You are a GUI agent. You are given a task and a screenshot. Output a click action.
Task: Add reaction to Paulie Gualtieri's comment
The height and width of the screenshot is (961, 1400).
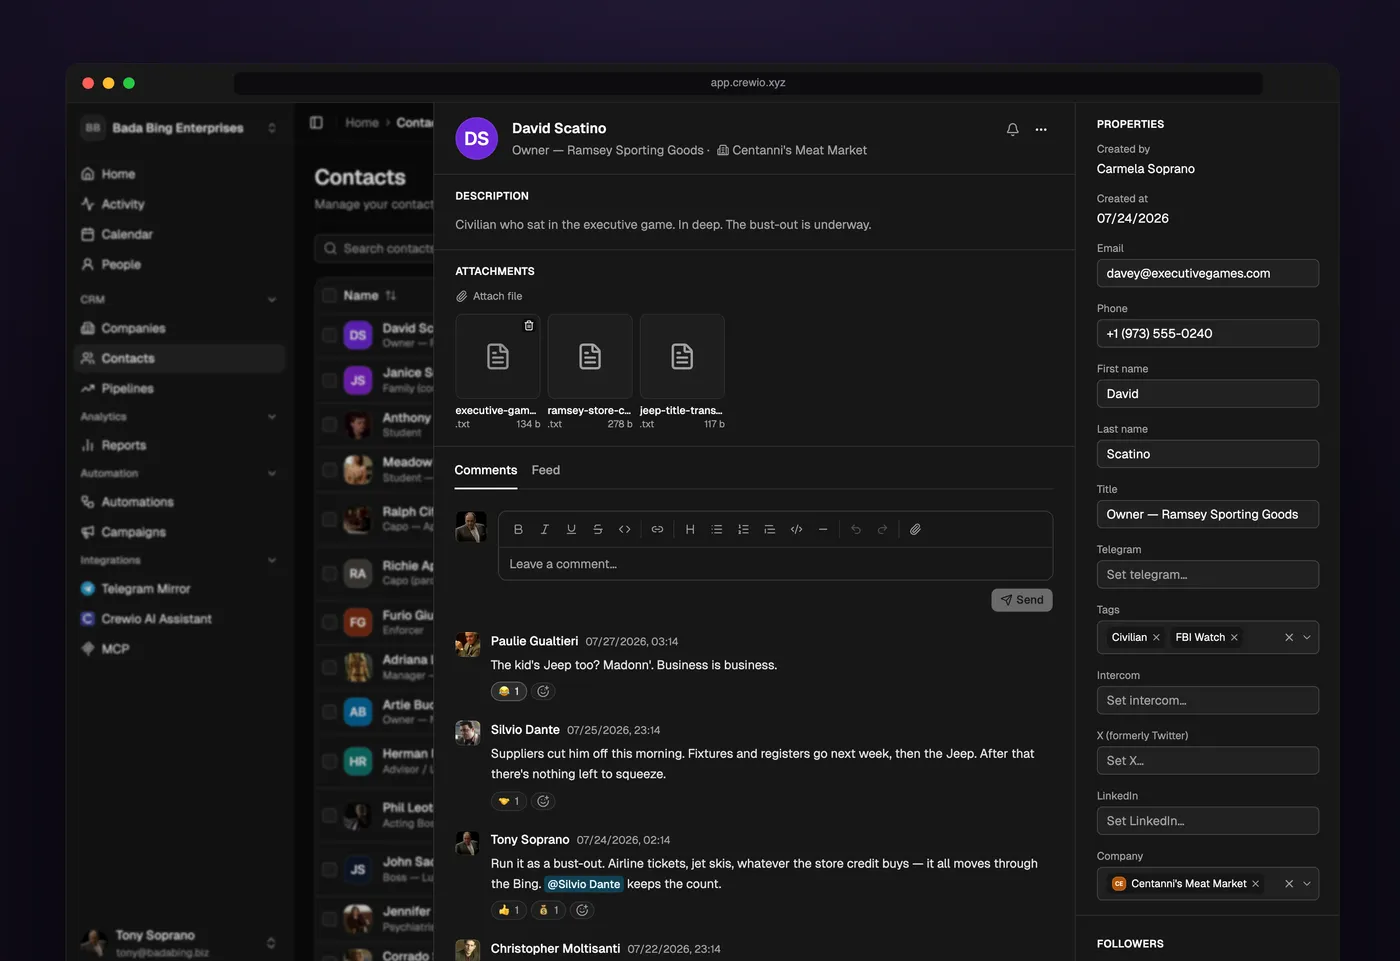543,691
